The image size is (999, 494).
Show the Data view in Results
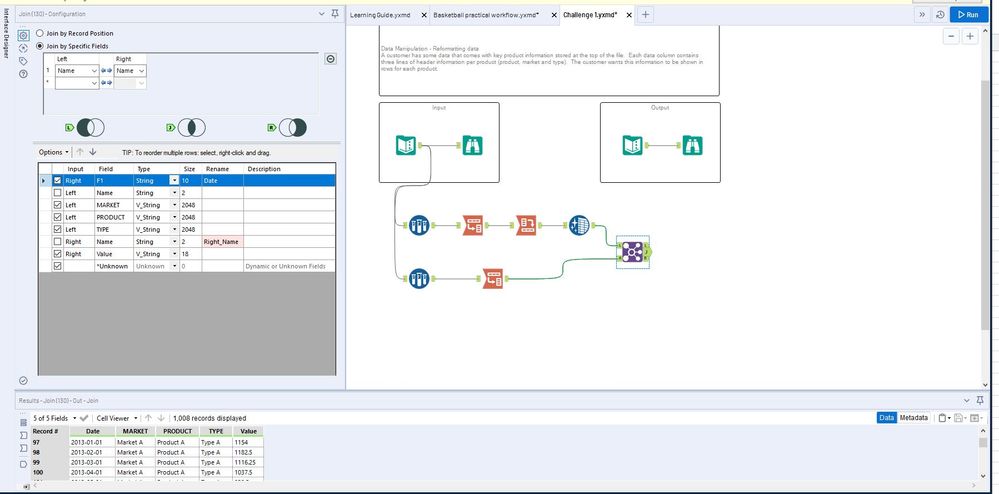pyautogui.click(x=886, y=418)
